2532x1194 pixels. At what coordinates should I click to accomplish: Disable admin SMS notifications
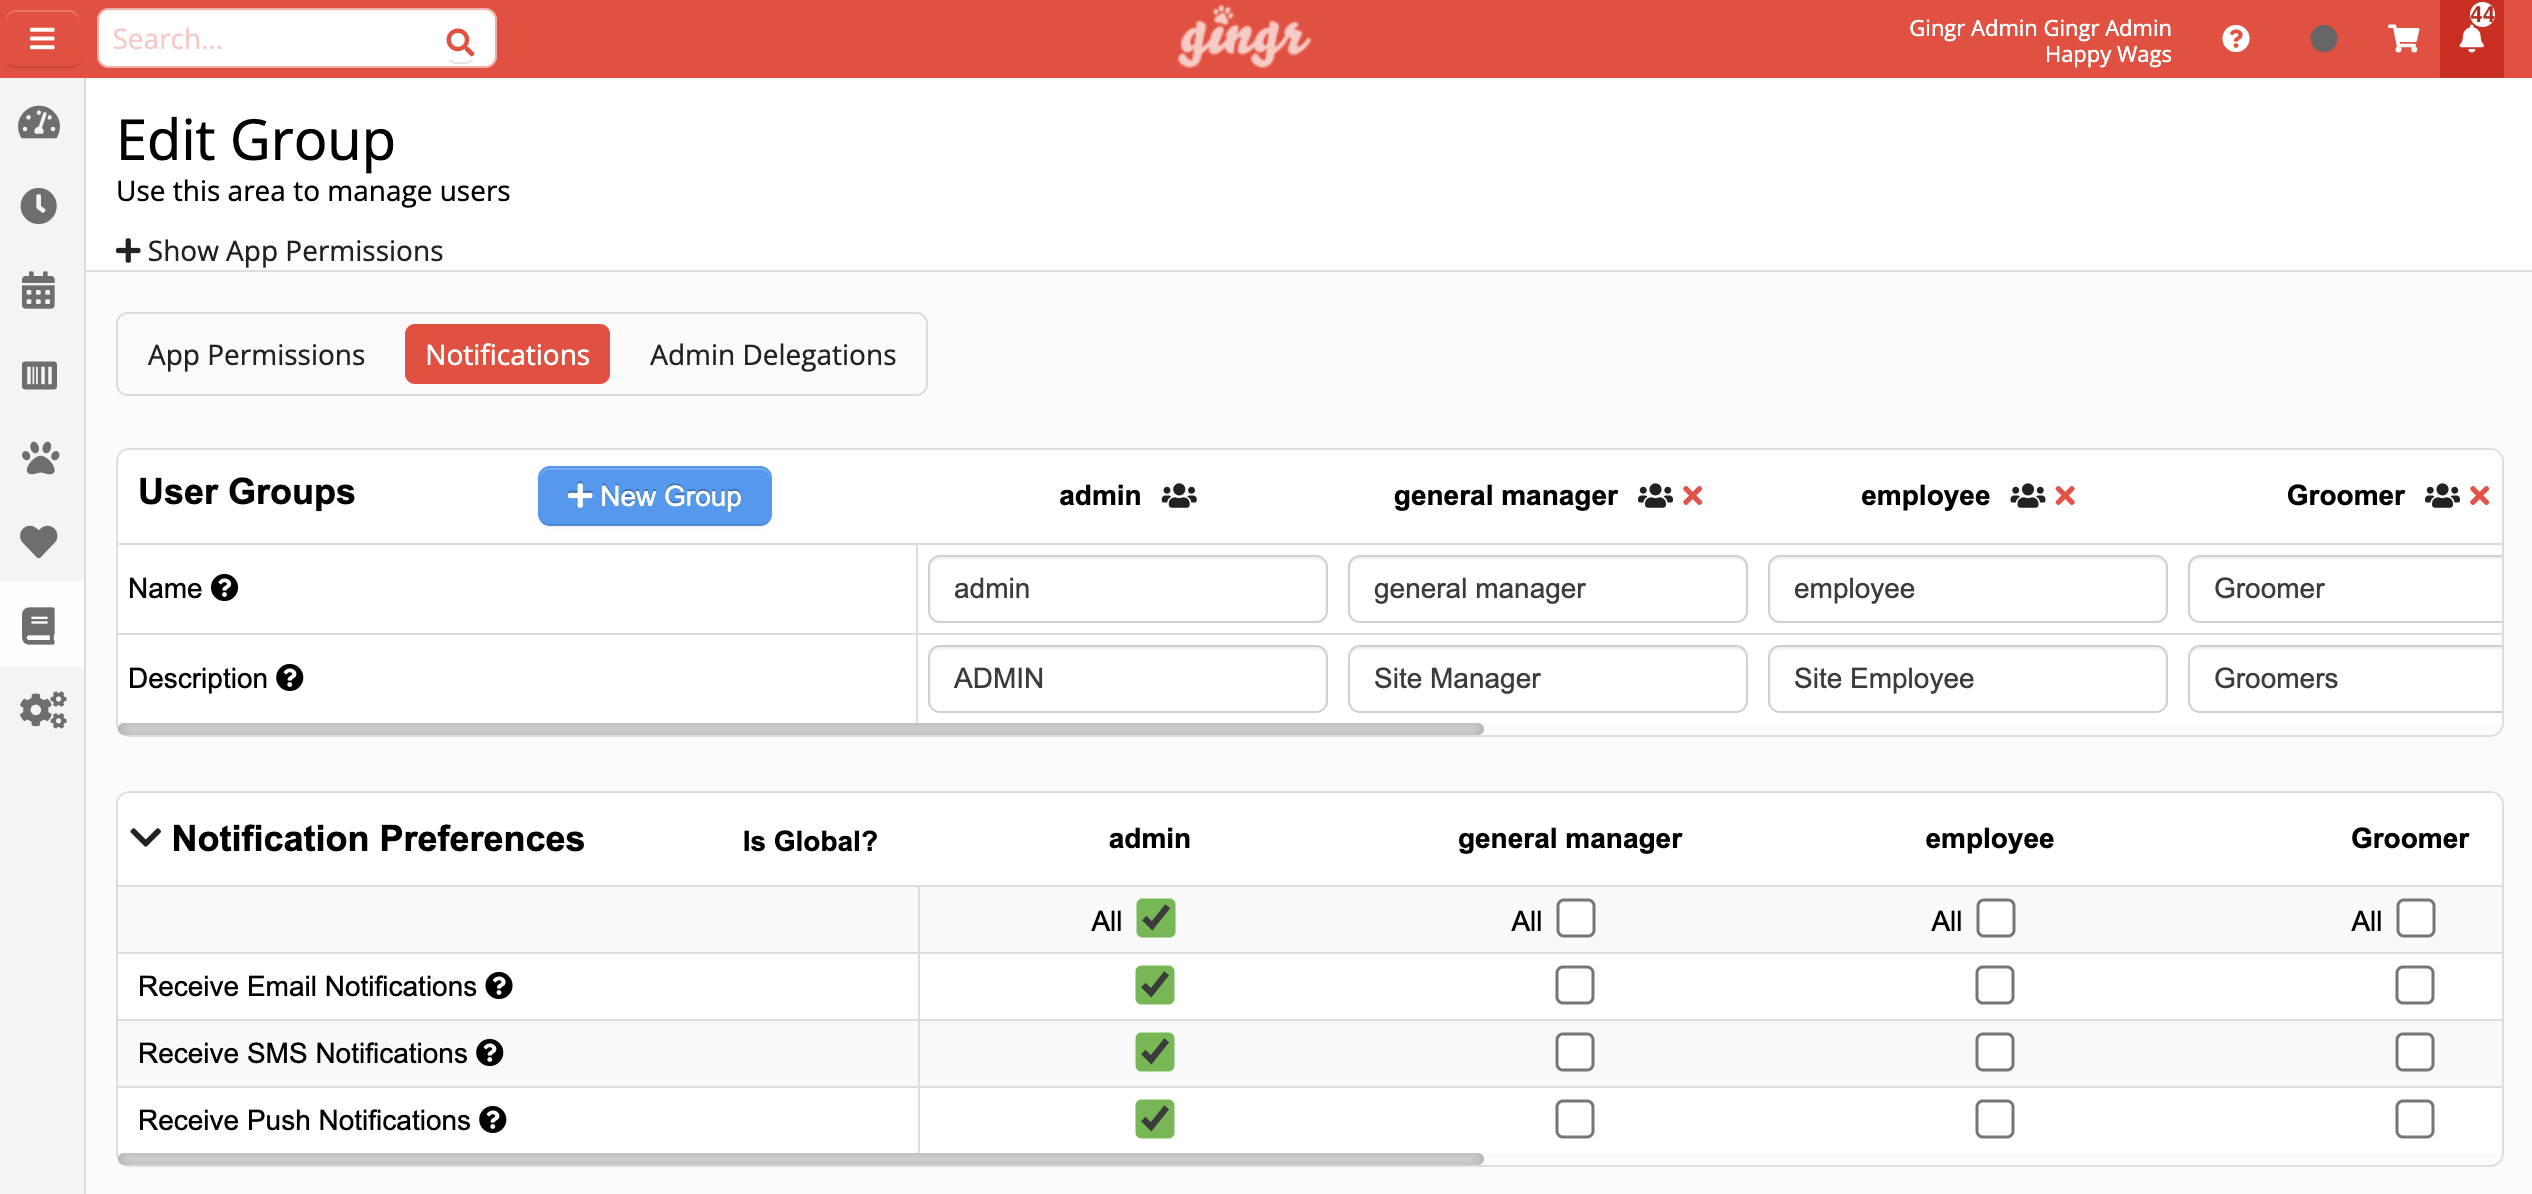pyautogui.click(x=1155, y=1053)
